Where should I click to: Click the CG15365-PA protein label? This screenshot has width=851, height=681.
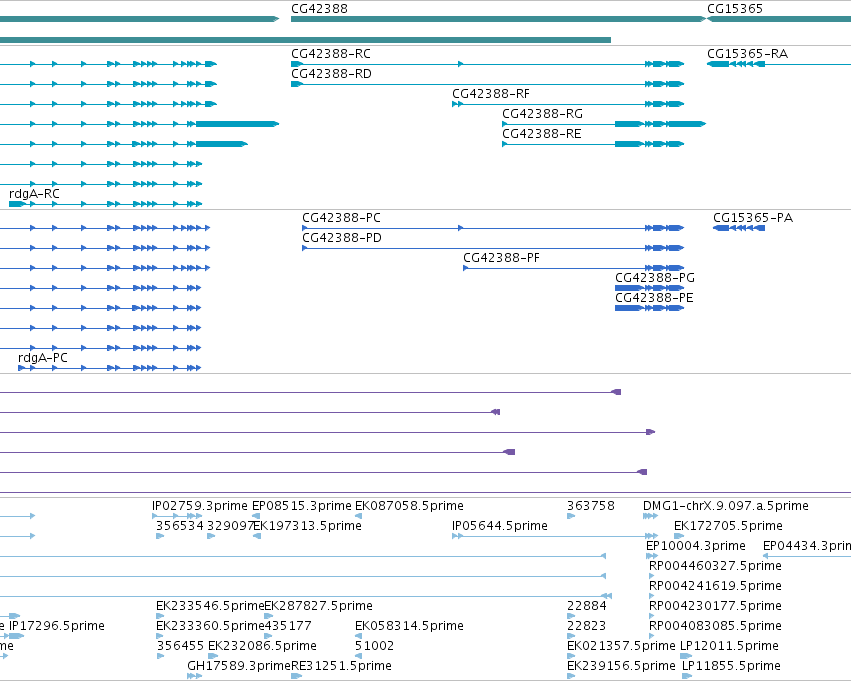tap(753, 218)
